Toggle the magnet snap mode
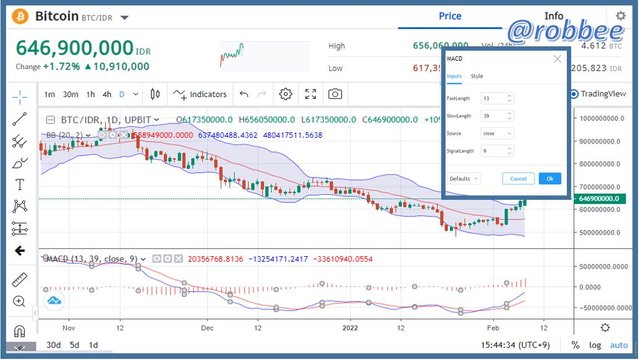 point(19,331)
